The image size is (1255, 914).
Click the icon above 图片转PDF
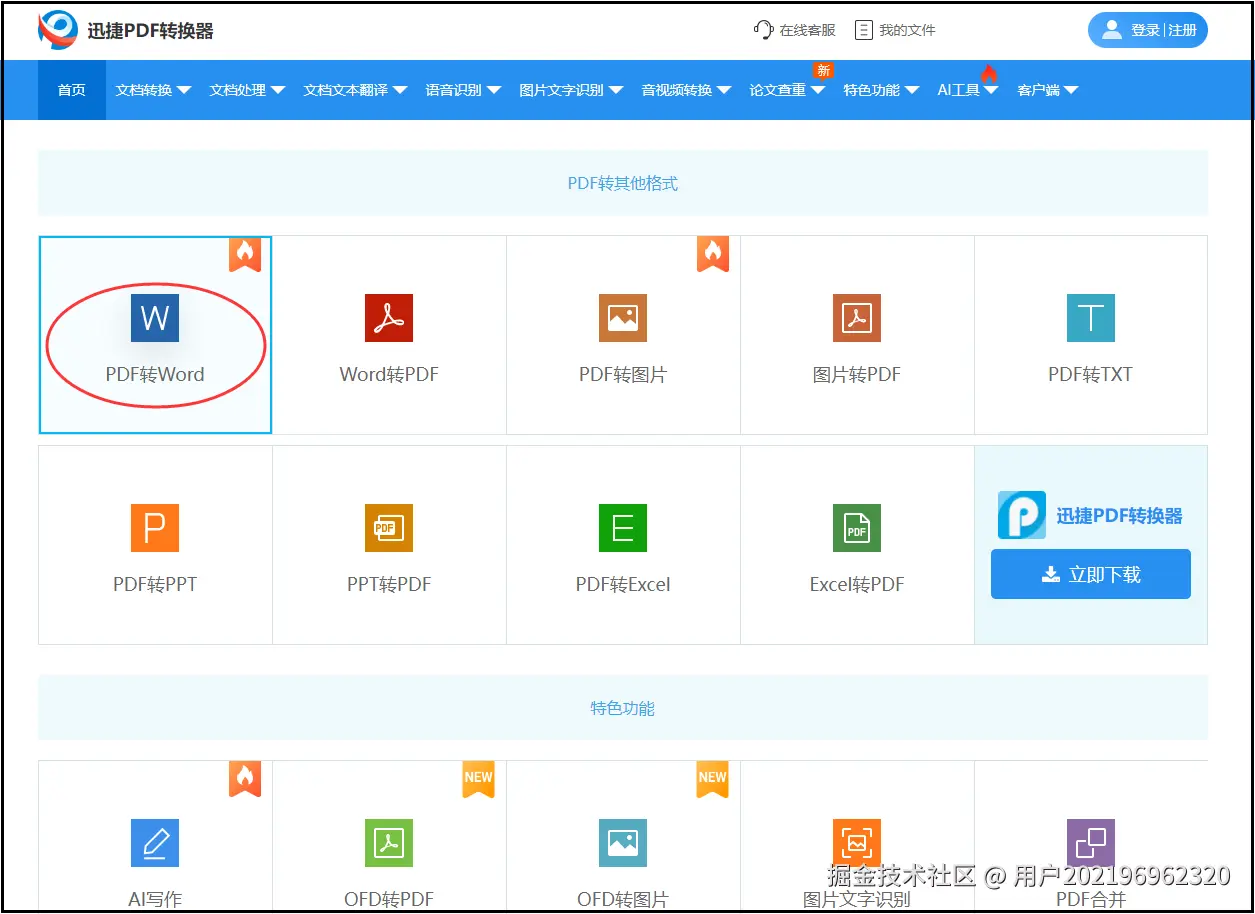(x=857, y=318)
